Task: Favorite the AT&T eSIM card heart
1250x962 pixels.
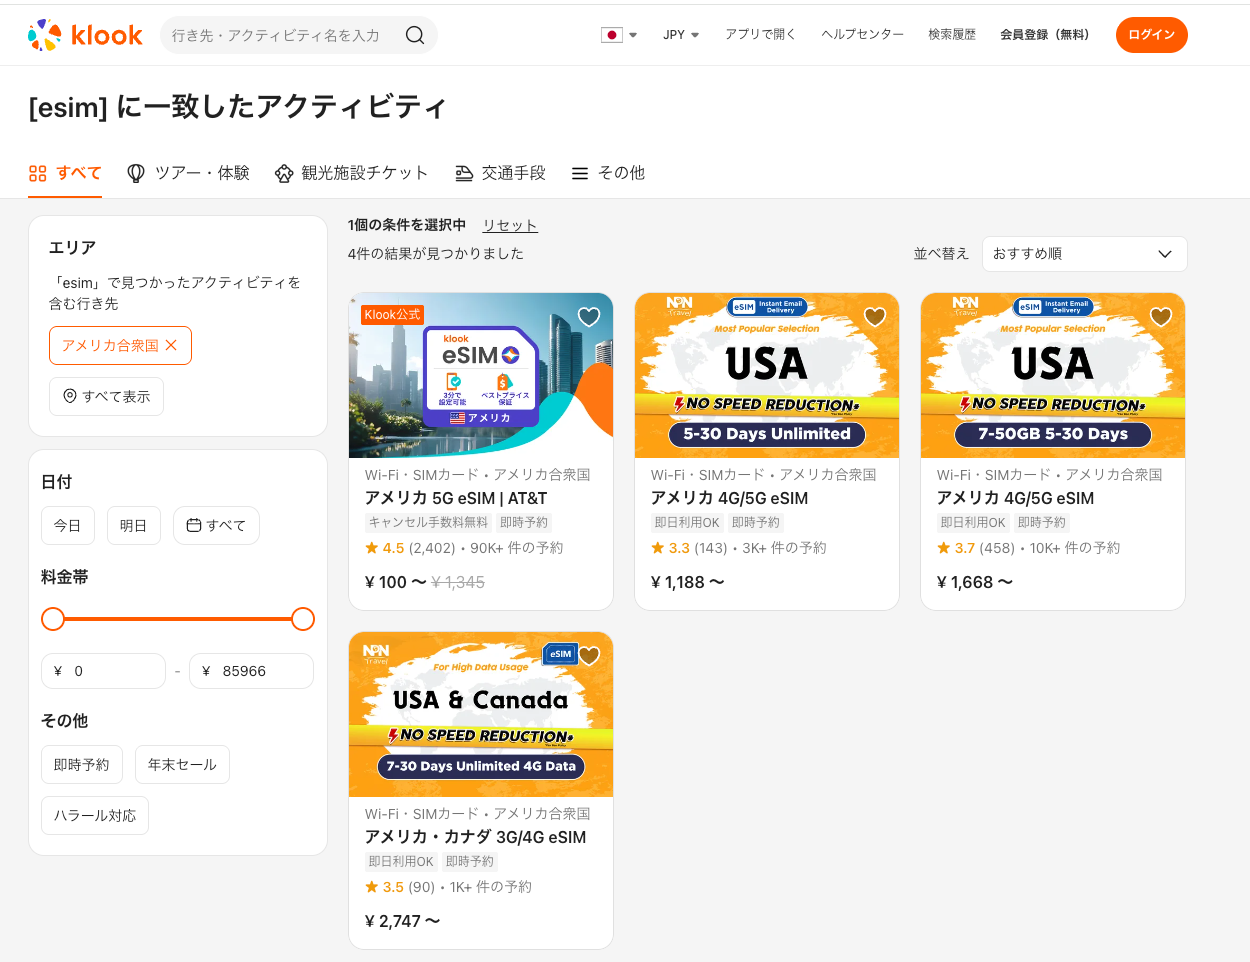Action: [589, 317]
